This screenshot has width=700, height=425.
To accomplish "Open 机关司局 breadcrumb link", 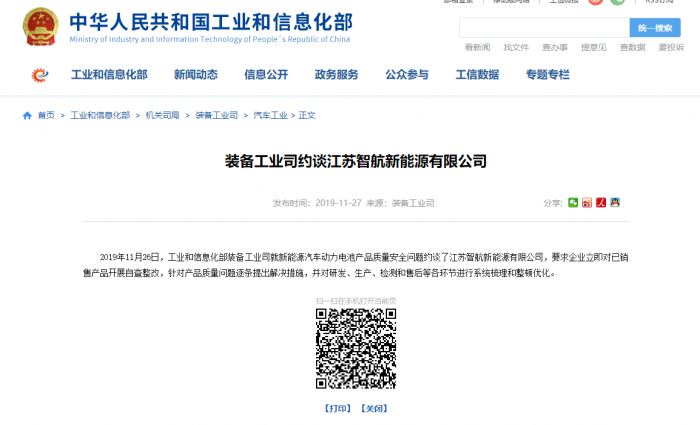I will click(162, 116).
